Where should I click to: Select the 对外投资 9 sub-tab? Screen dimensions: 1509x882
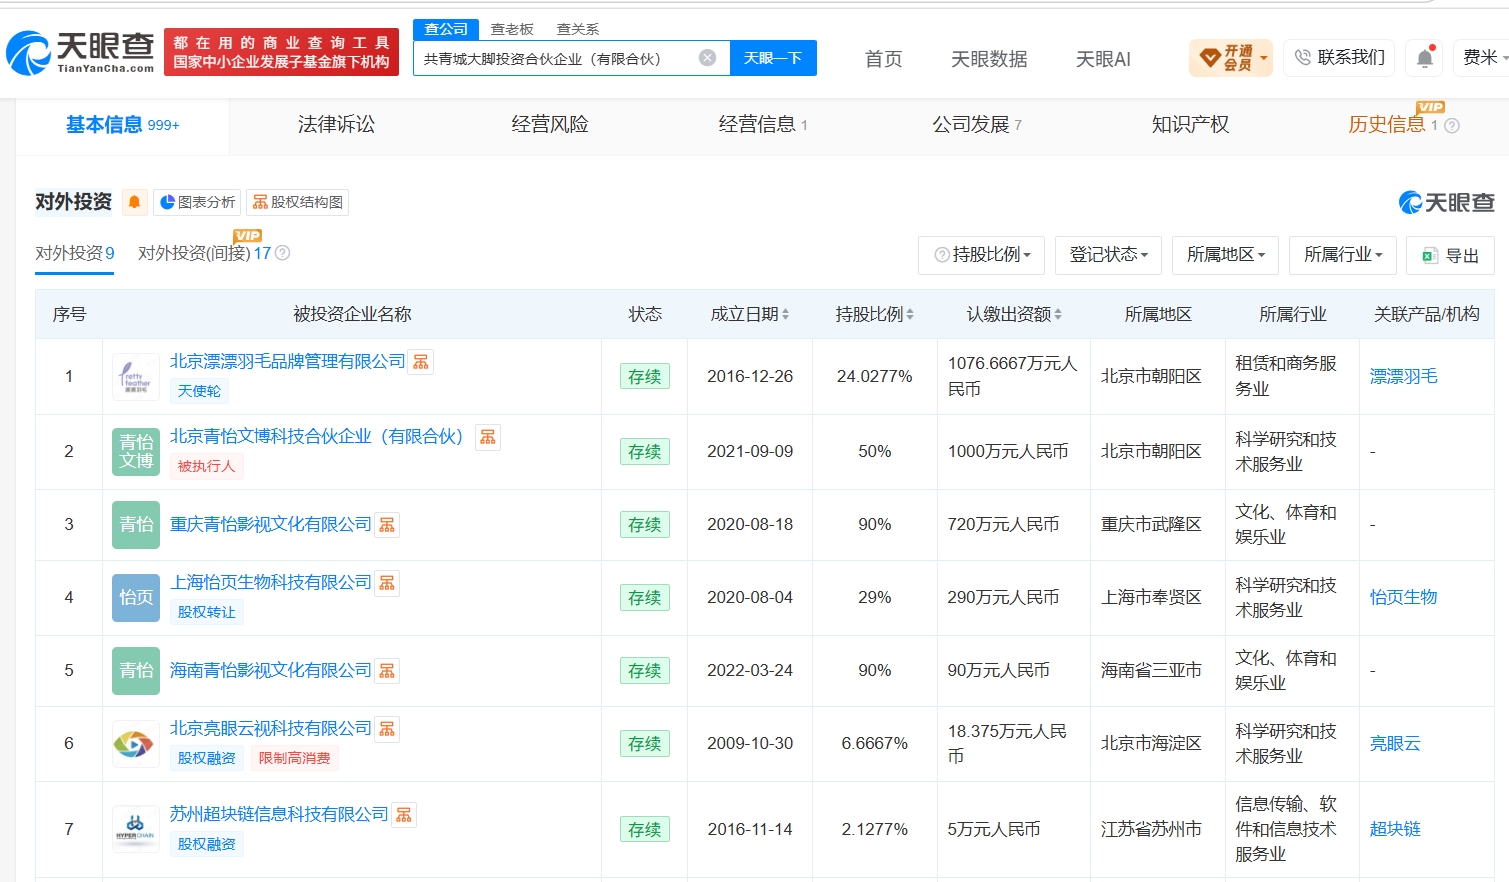pyautogui.click(x=75, y=254)
